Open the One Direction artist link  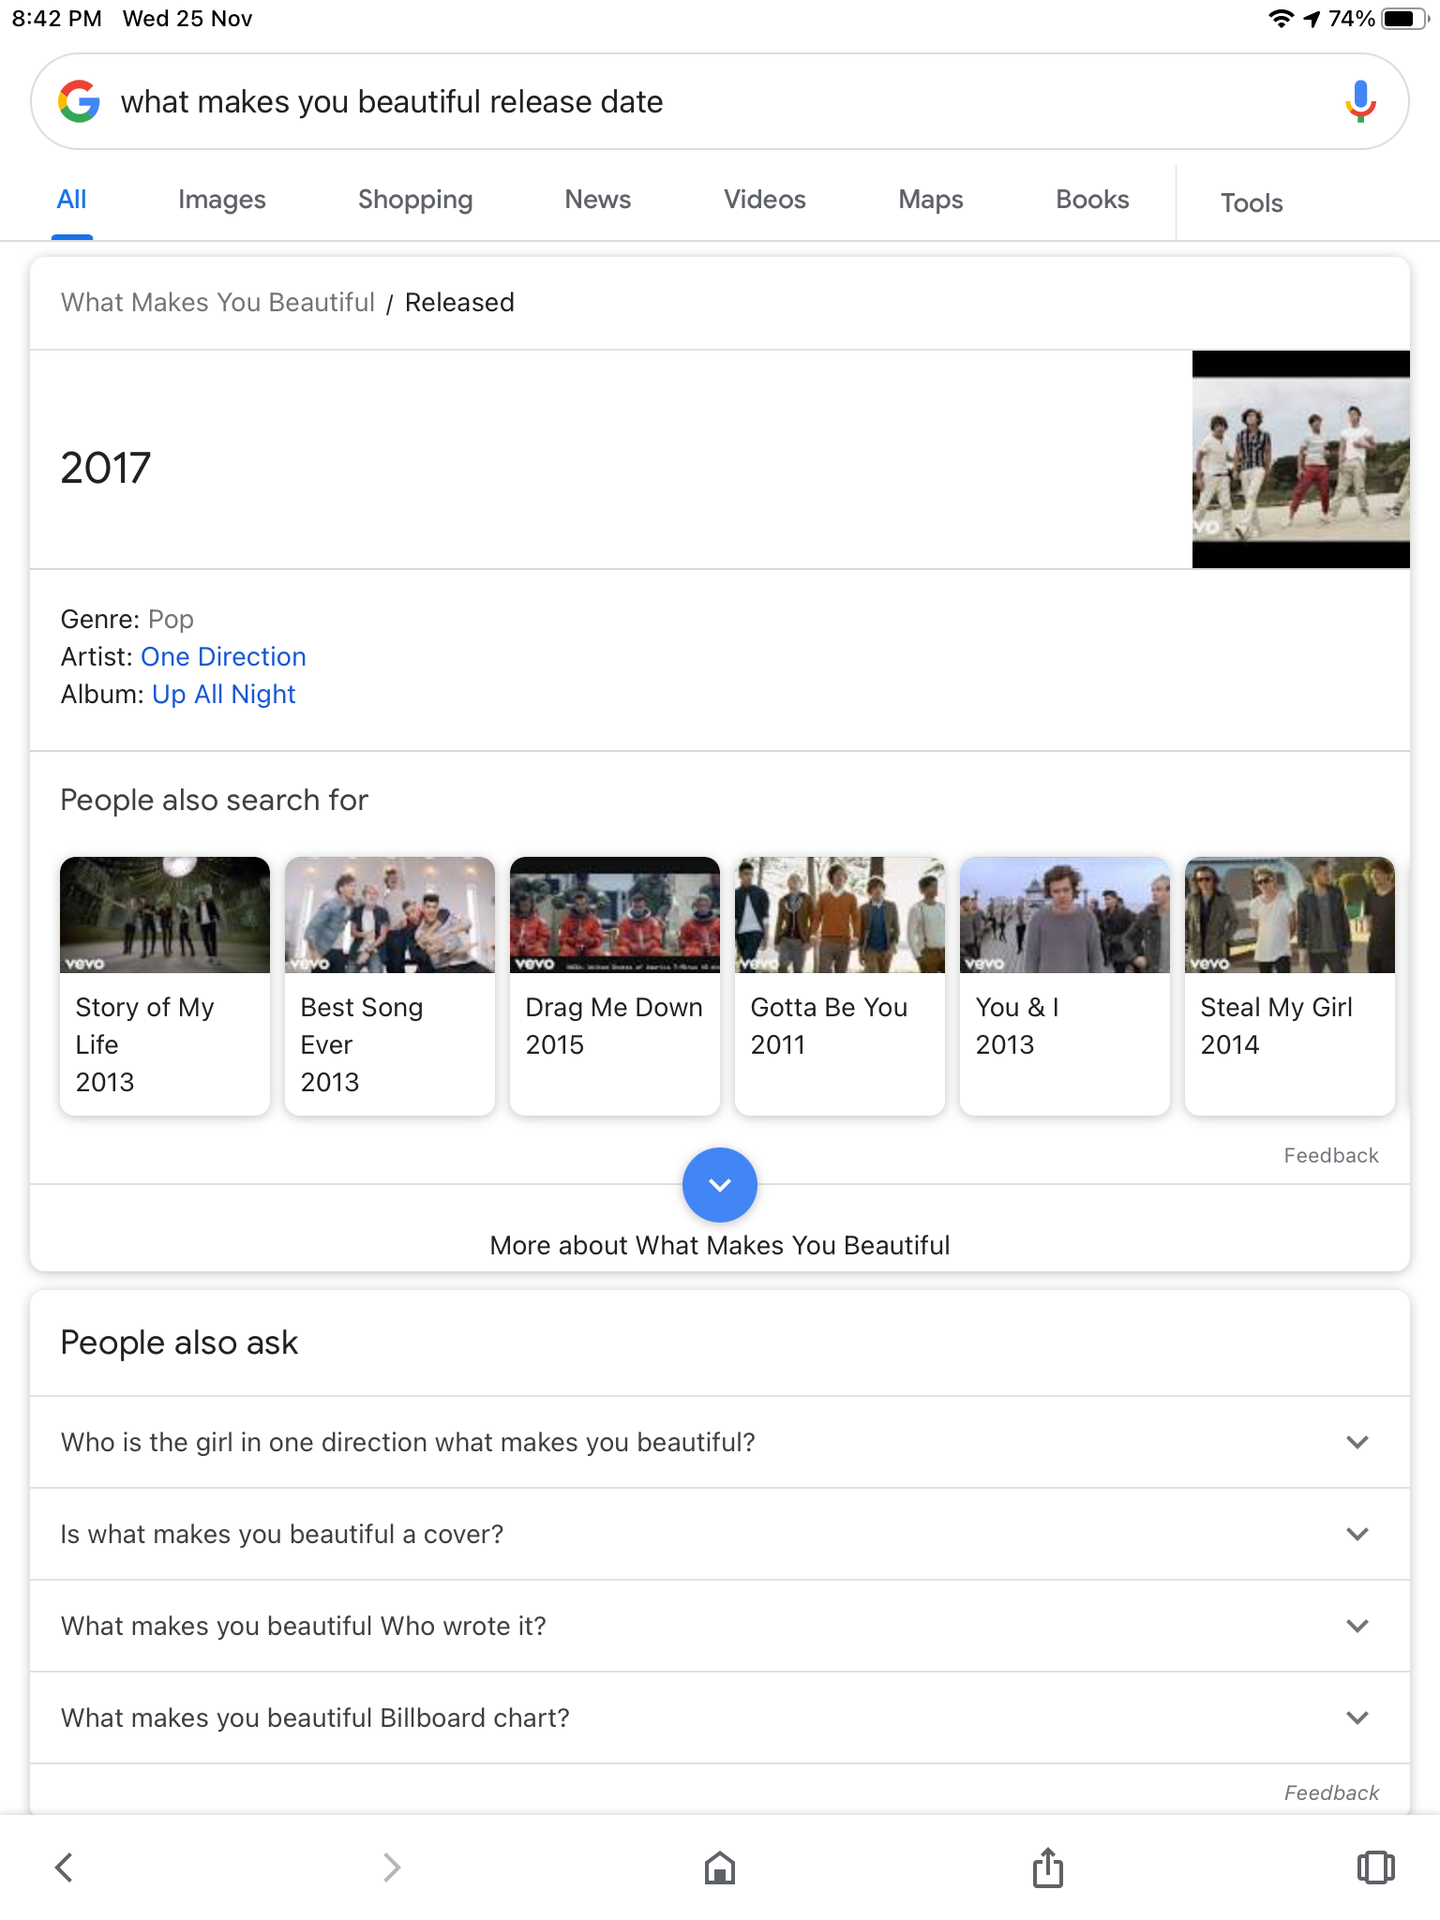[223, 657]
